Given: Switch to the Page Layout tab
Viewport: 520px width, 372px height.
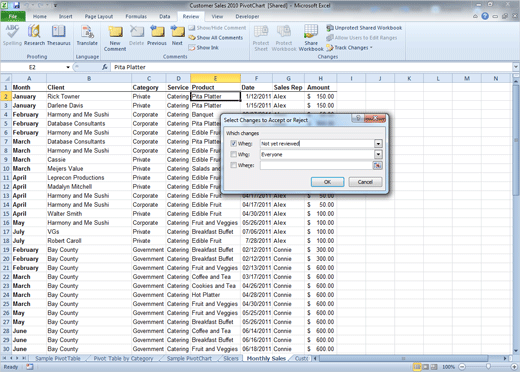Looking at the screenshot, I should click(x=99, y=16).
